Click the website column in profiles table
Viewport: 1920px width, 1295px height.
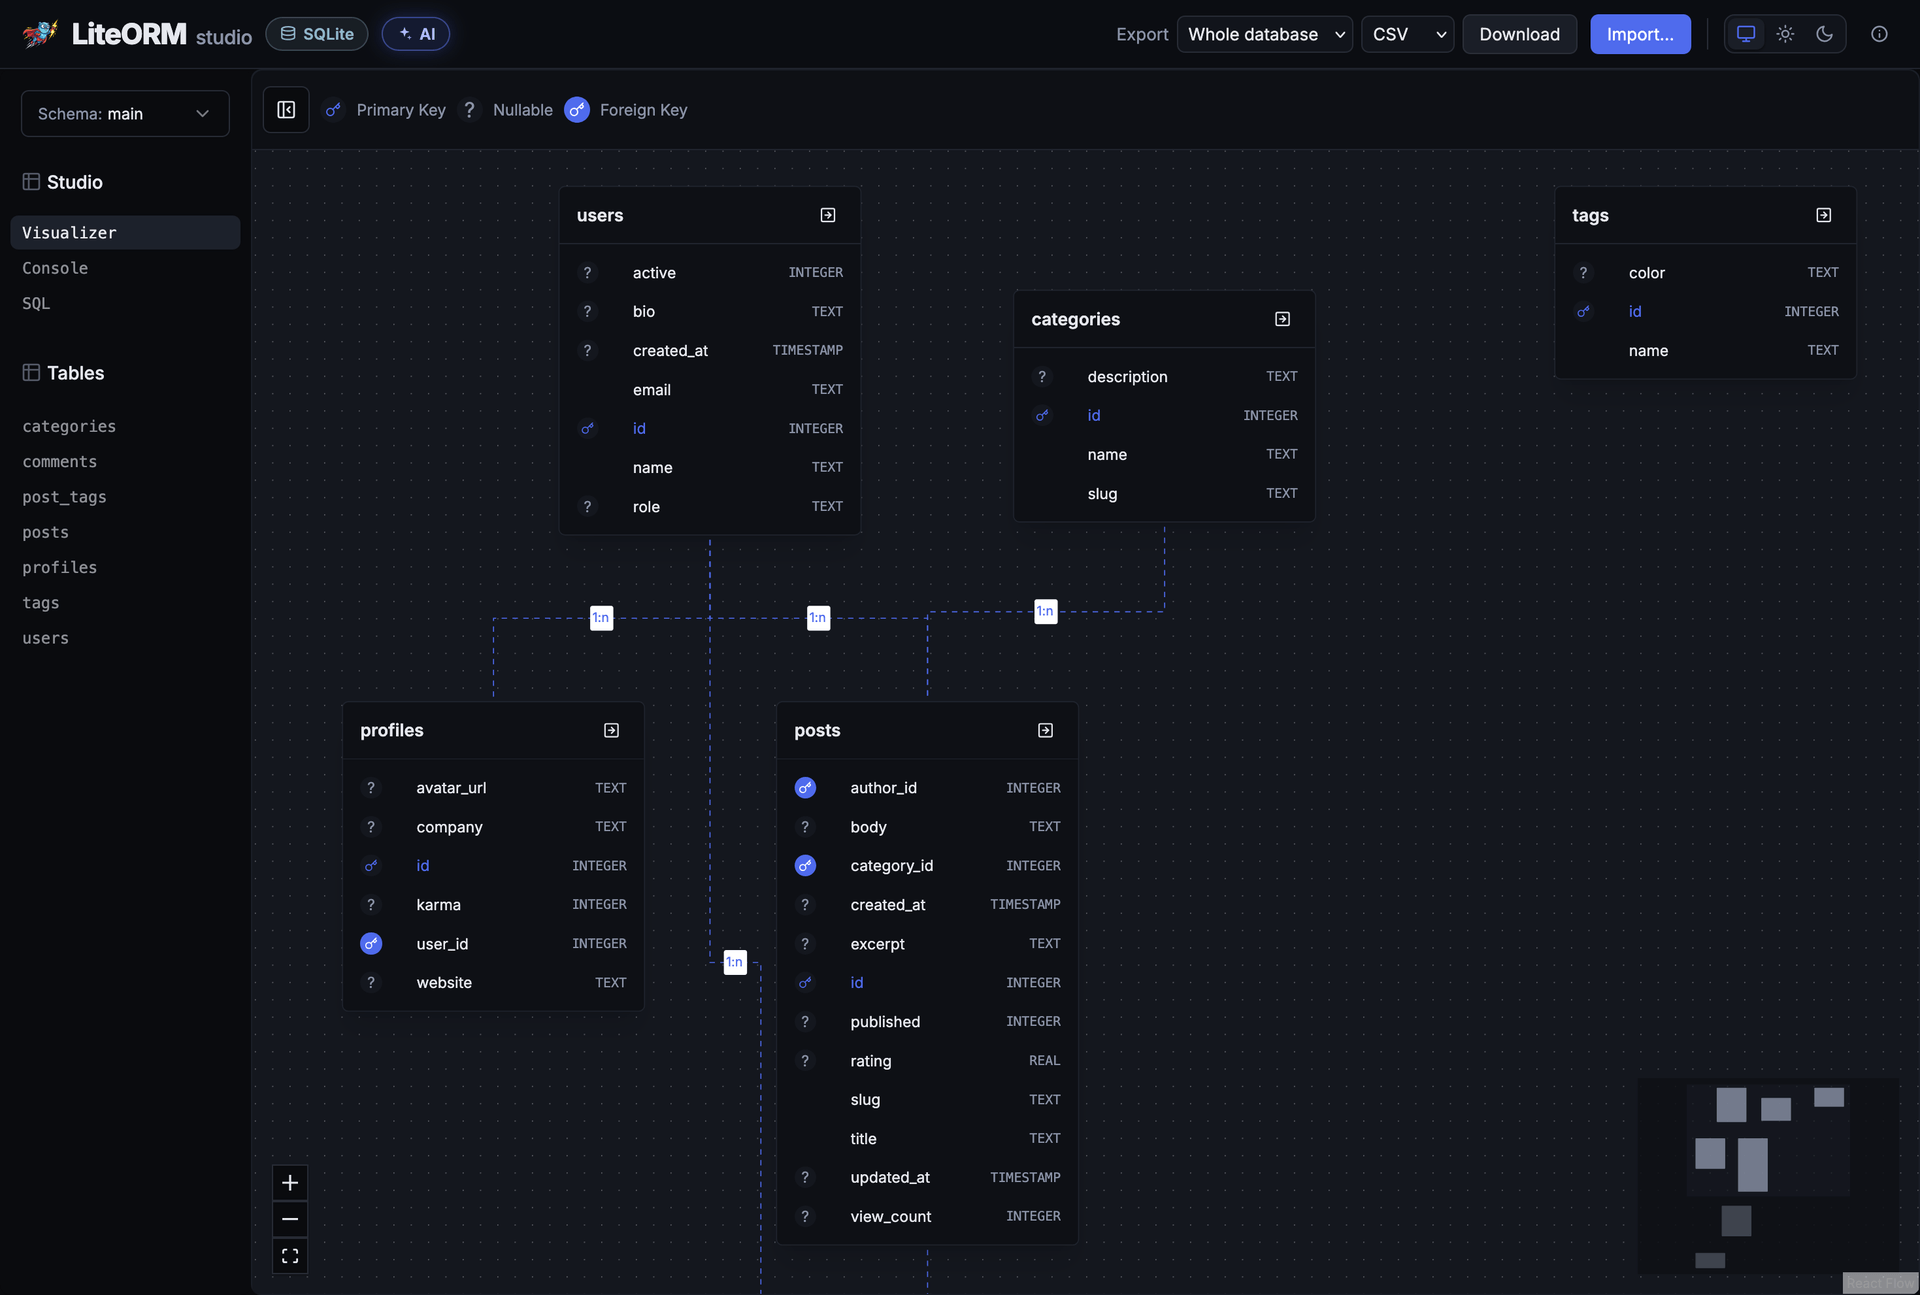click(x=493, y=983)
